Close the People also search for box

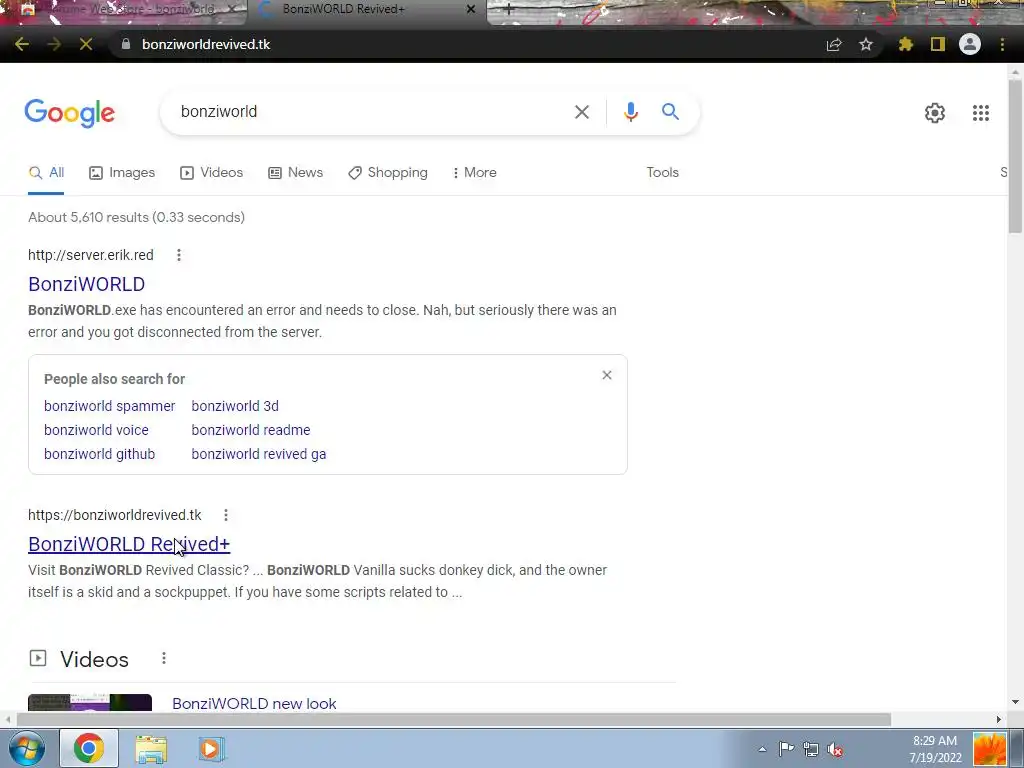[x=607, y=375]
